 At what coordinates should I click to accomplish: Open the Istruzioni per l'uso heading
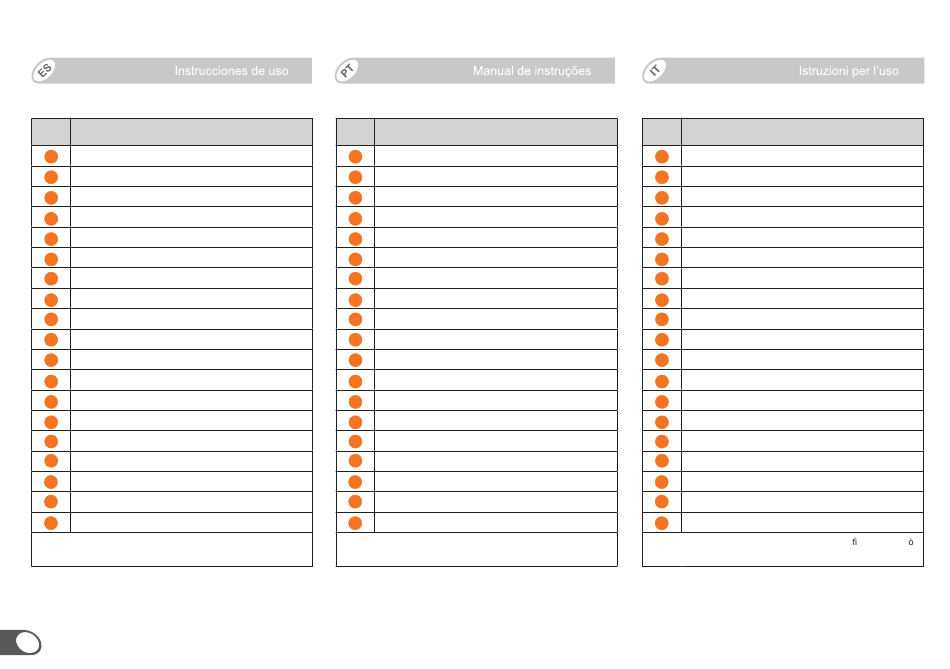(848, 71)
